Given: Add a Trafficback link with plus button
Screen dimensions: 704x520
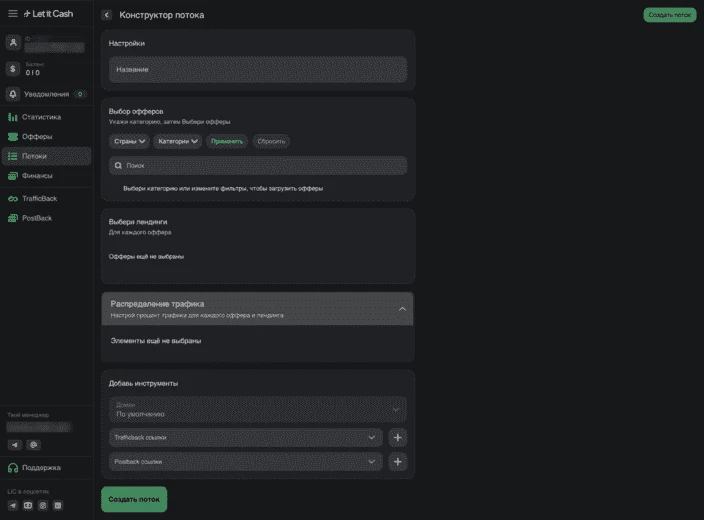Looking at the screenshot, I should coord(397,437).
